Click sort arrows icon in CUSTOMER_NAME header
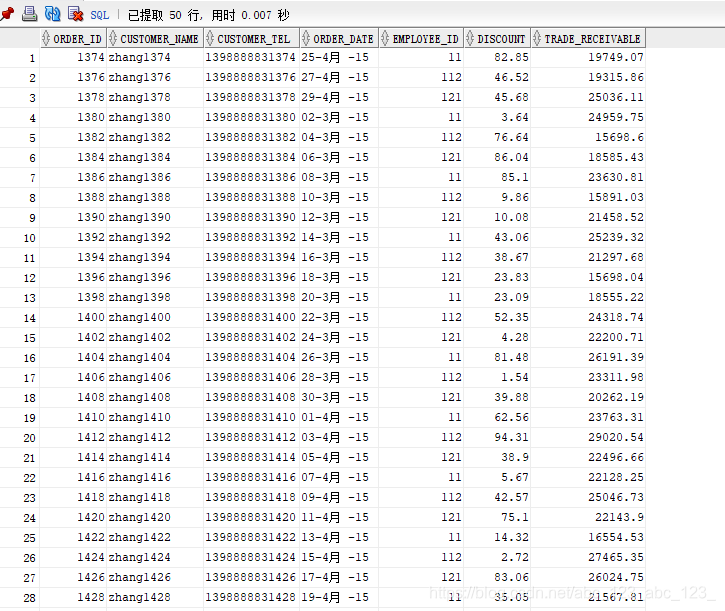 (113, 38)
